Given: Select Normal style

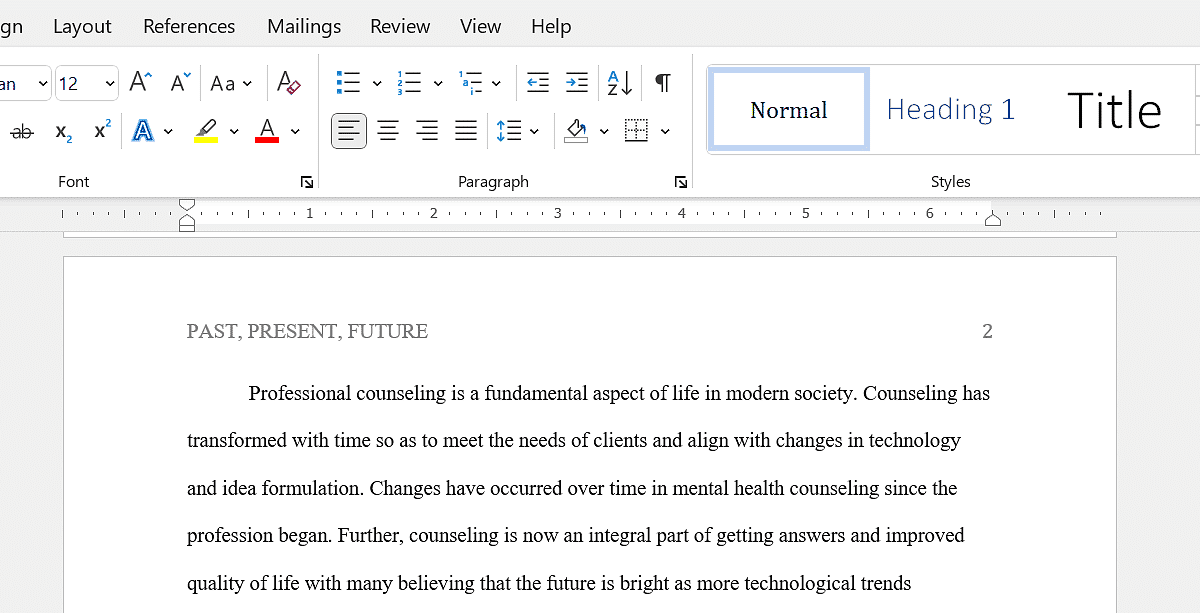Looking at the screenshot, I should coord(789,109).
